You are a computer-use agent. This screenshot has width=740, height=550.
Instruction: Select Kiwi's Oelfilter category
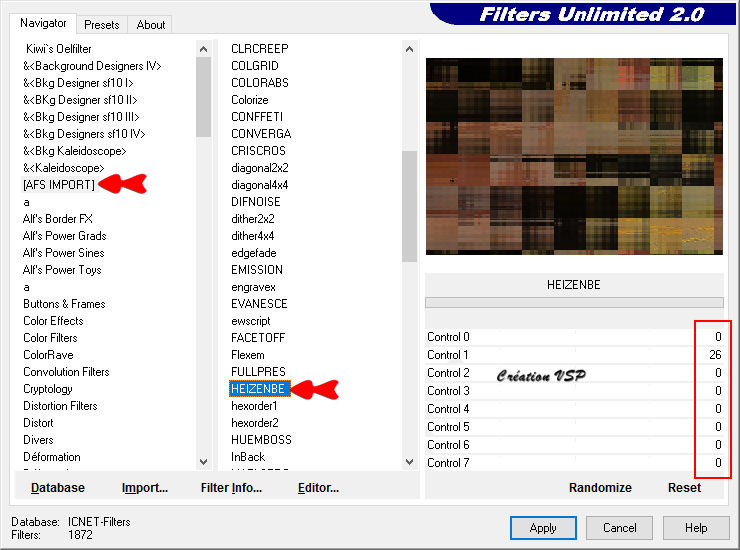[59, 49]
